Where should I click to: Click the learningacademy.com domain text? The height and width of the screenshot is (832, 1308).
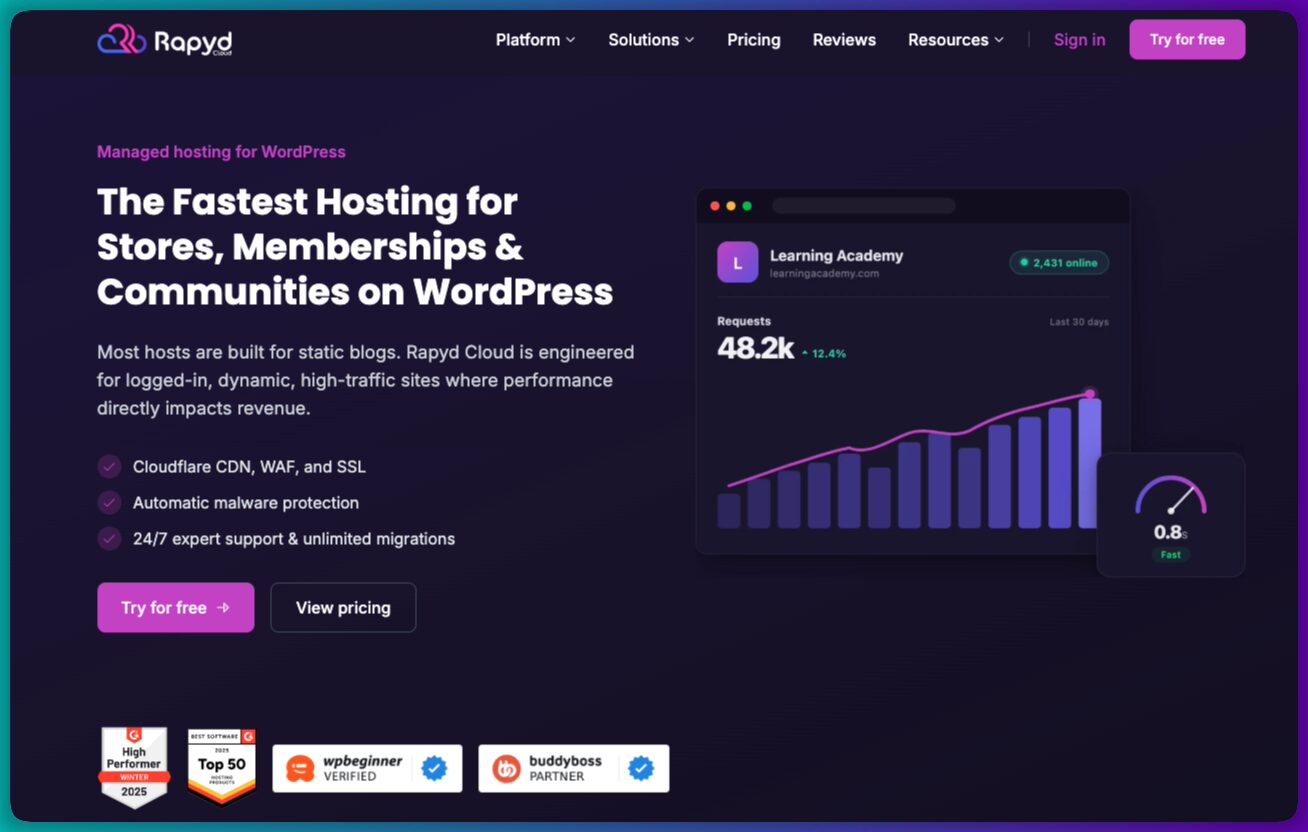[824, 273]
